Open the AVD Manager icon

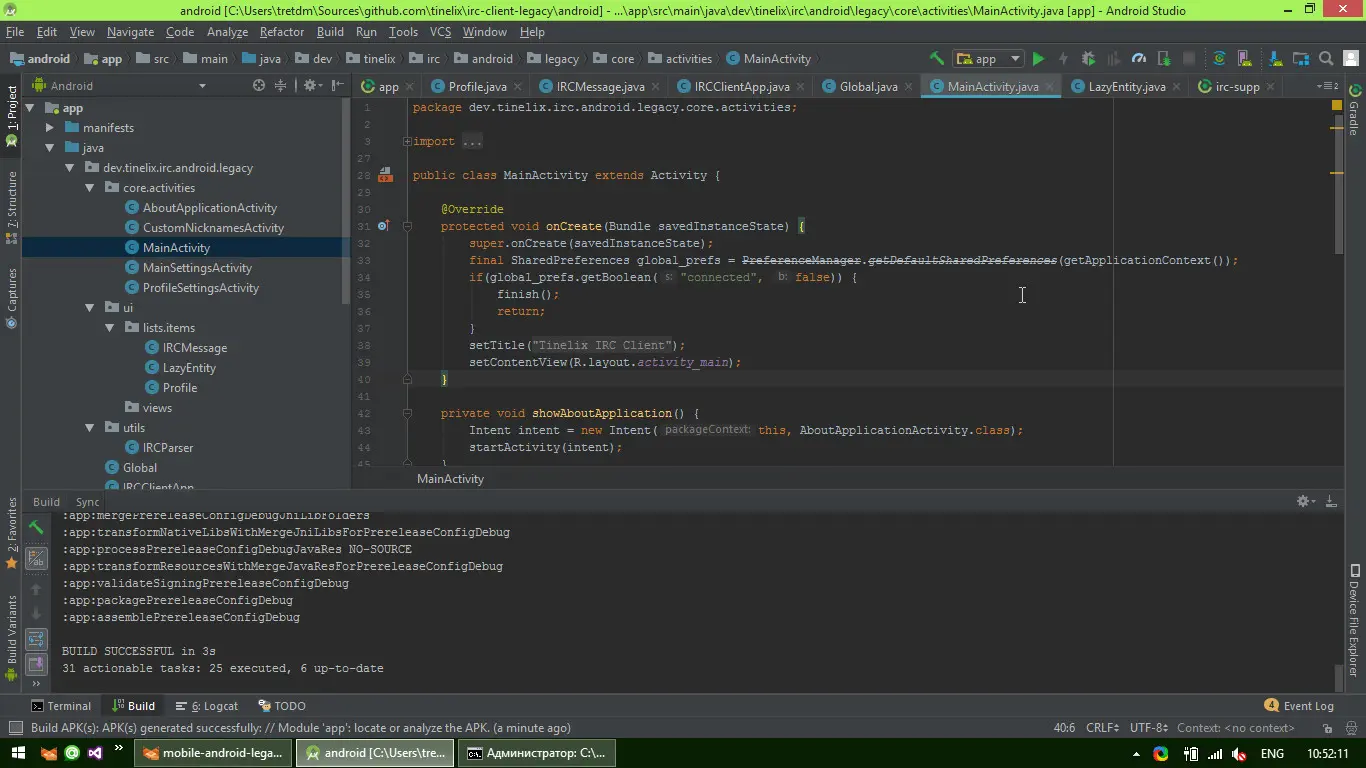tap(1245, 59)
